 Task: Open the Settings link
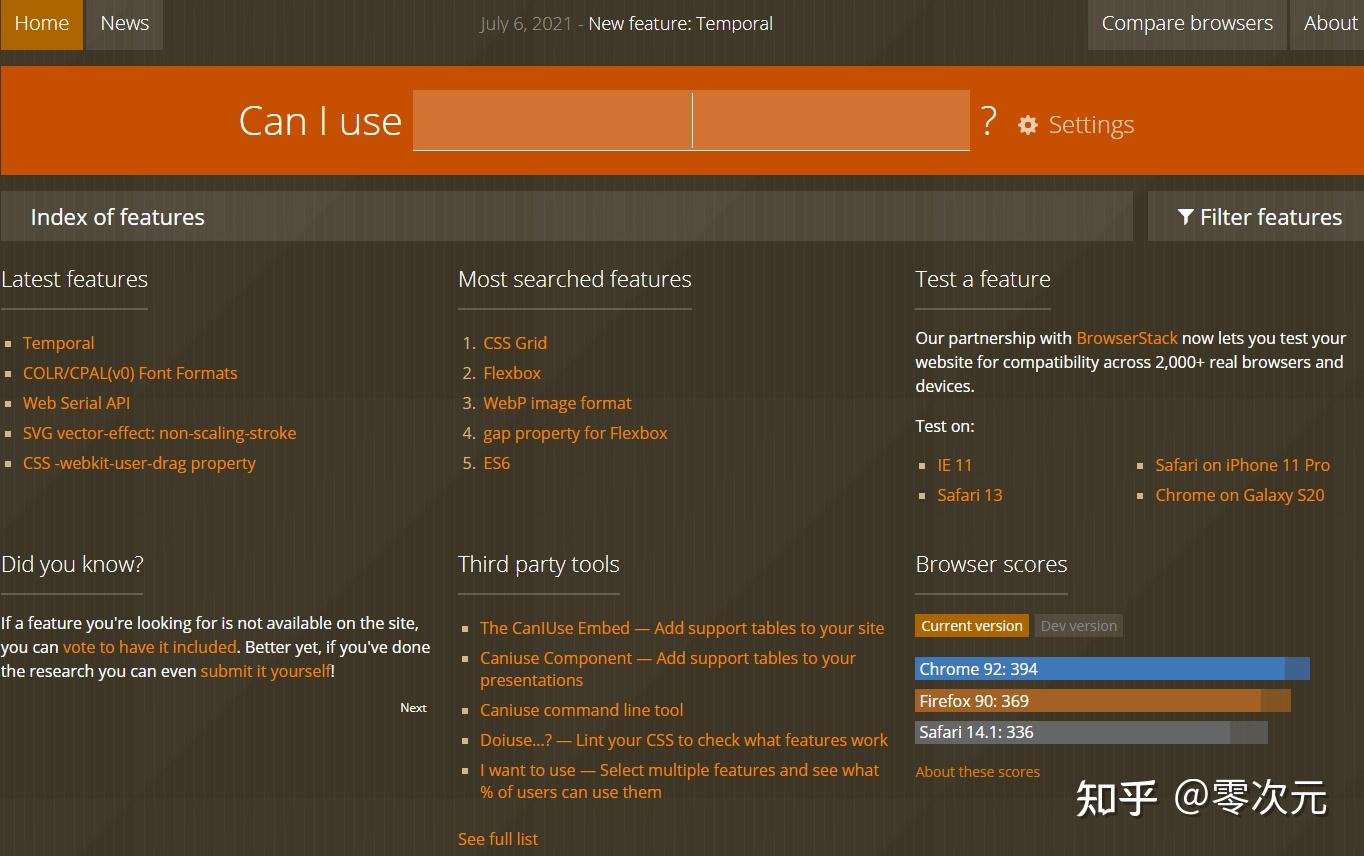(x=1090, y=125)
